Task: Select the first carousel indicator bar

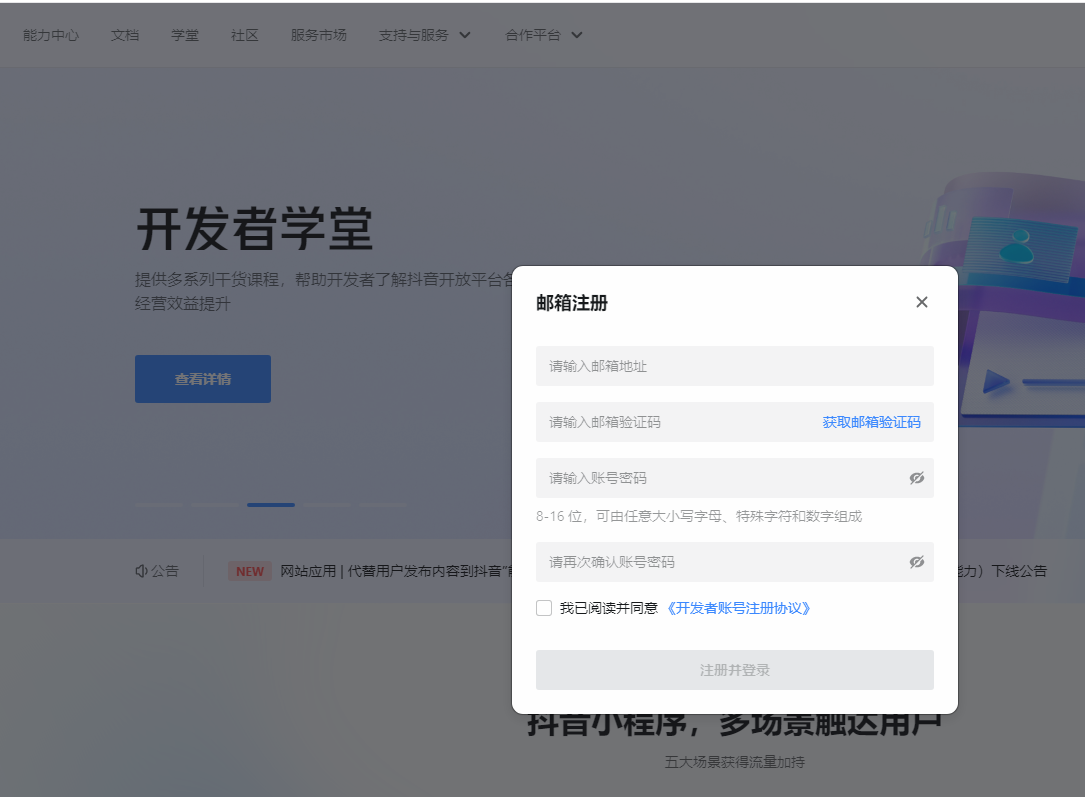Action: (x=159, y=505)
